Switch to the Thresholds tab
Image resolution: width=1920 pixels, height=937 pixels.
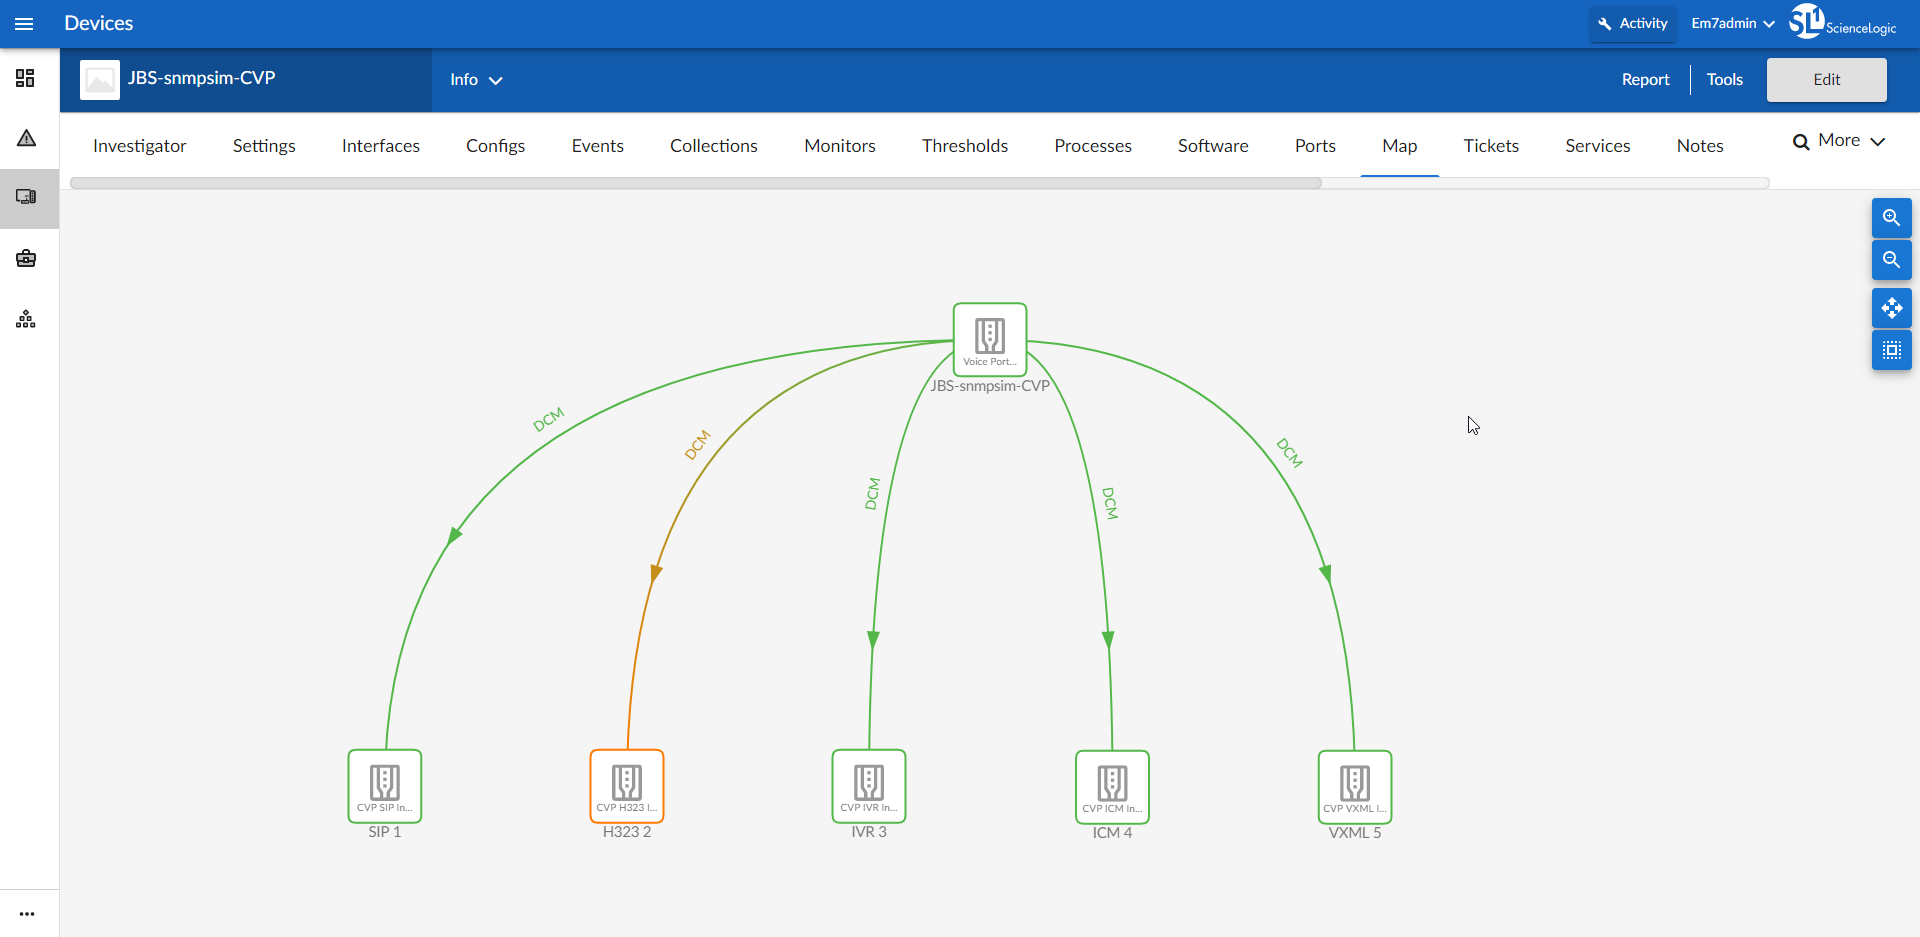click(x=965, y=146)
